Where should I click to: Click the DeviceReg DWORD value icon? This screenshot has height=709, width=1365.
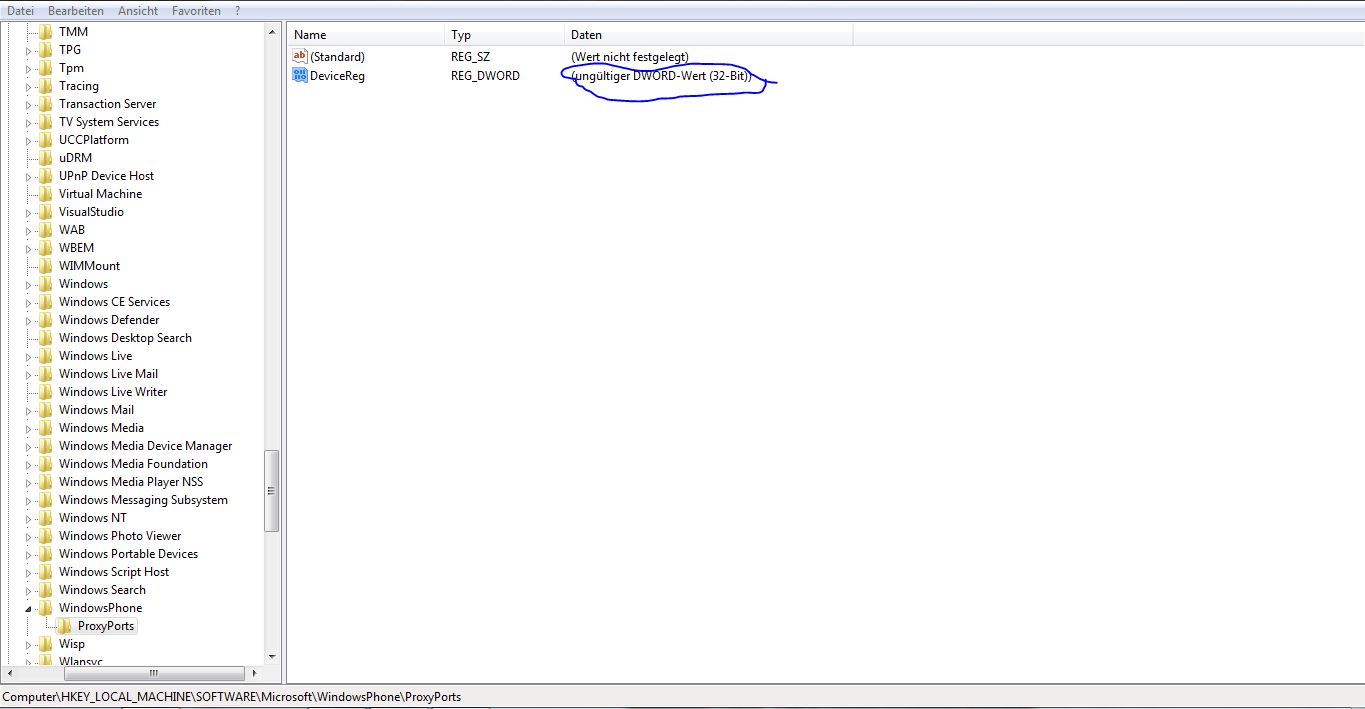(x=300, y=75)
